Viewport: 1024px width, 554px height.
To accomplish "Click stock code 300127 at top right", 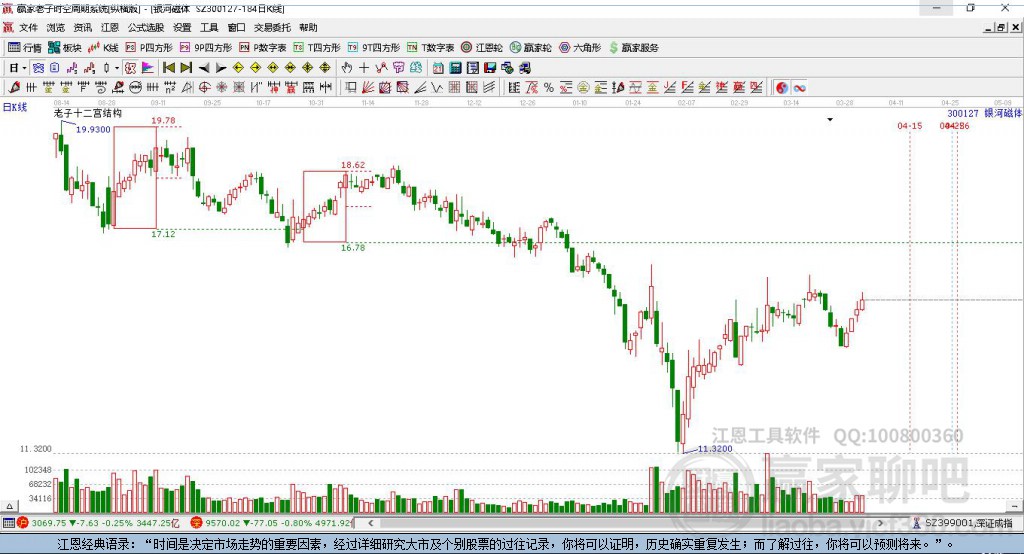I will [963, 113].
